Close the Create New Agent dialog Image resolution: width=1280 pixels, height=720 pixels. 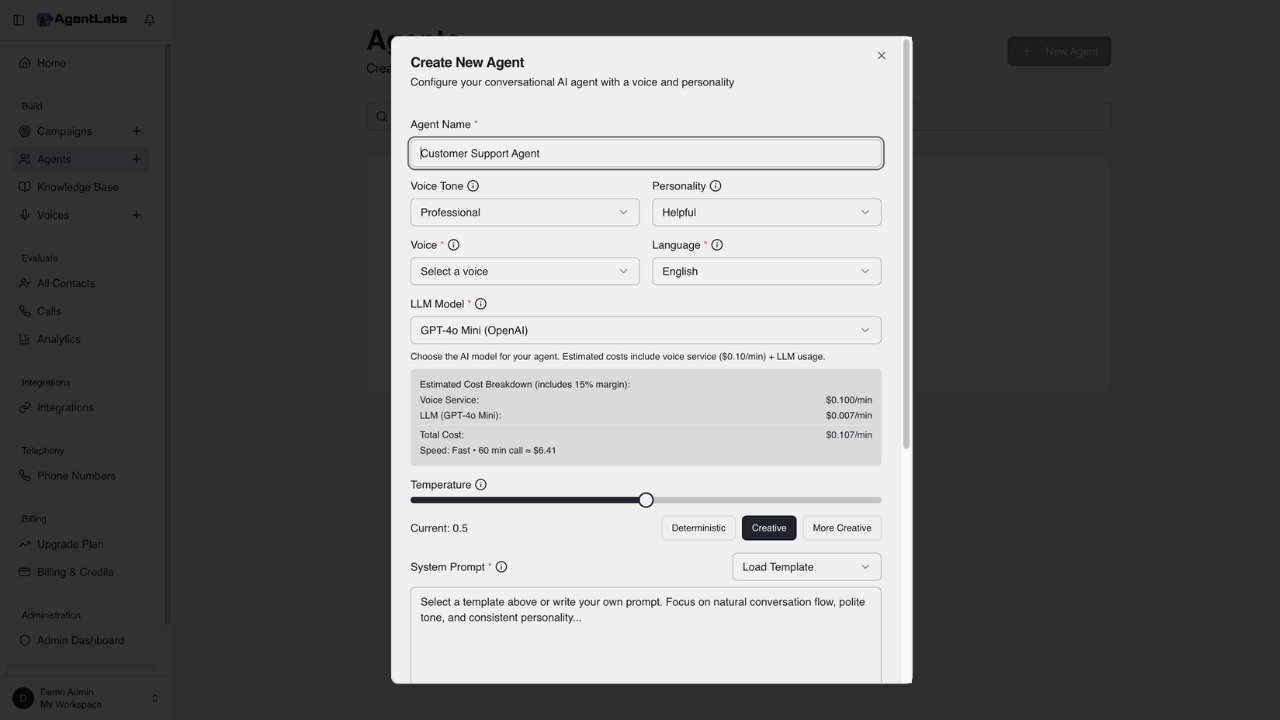(881, 56)
